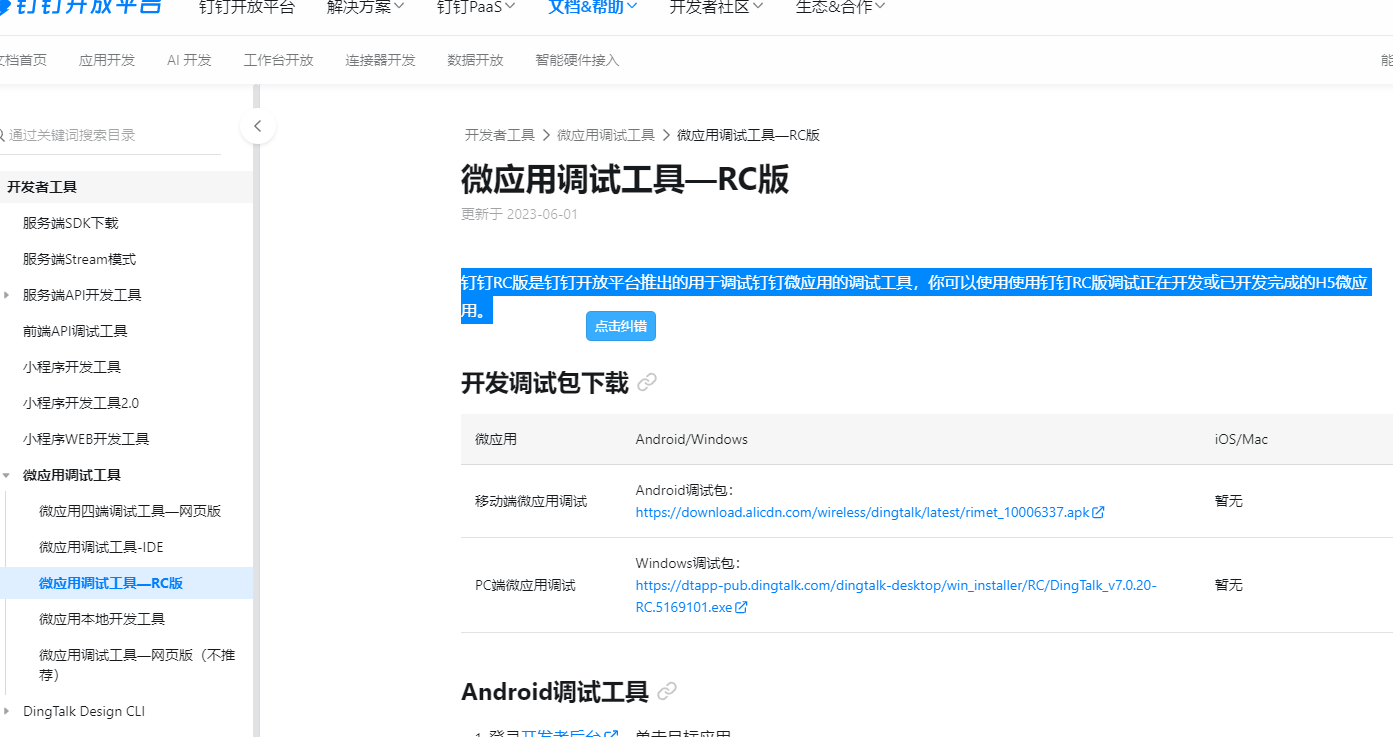Copy anchor link beside Android调试工具 heading
This screenshot has height=737, width=1393.
tap(667, 691)
